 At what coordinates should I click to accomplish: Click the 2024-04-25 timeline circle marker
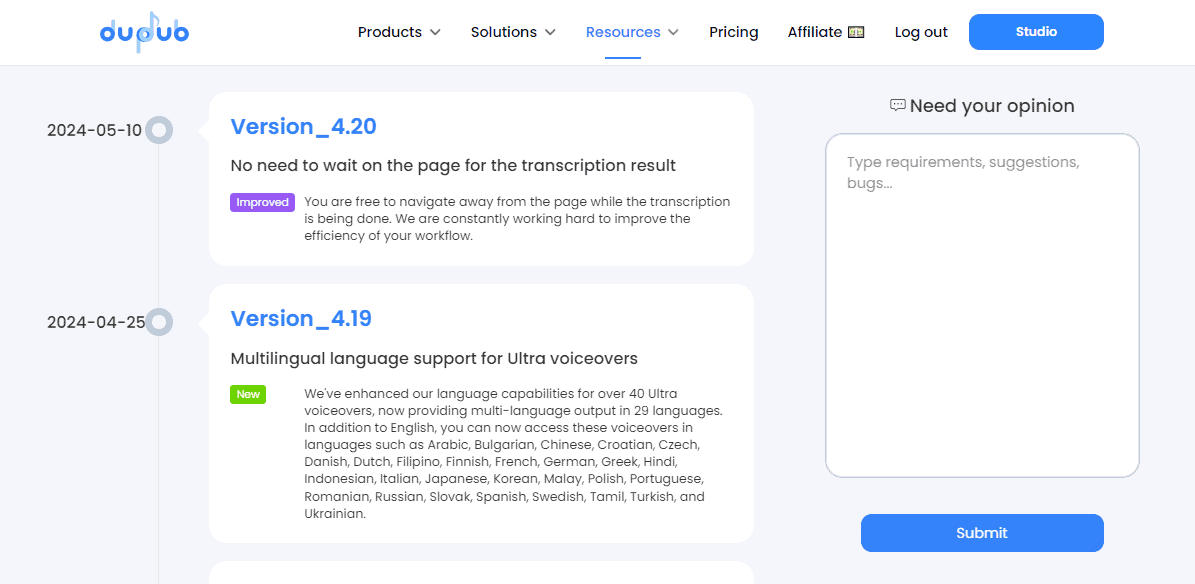pyautogui.click(x=159, y=322)
